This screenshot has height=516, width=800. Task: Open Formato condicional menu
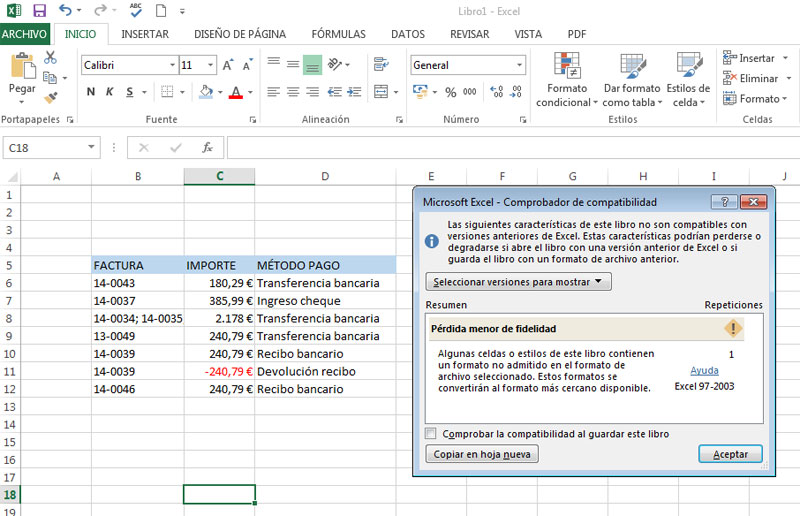point(566,80)
